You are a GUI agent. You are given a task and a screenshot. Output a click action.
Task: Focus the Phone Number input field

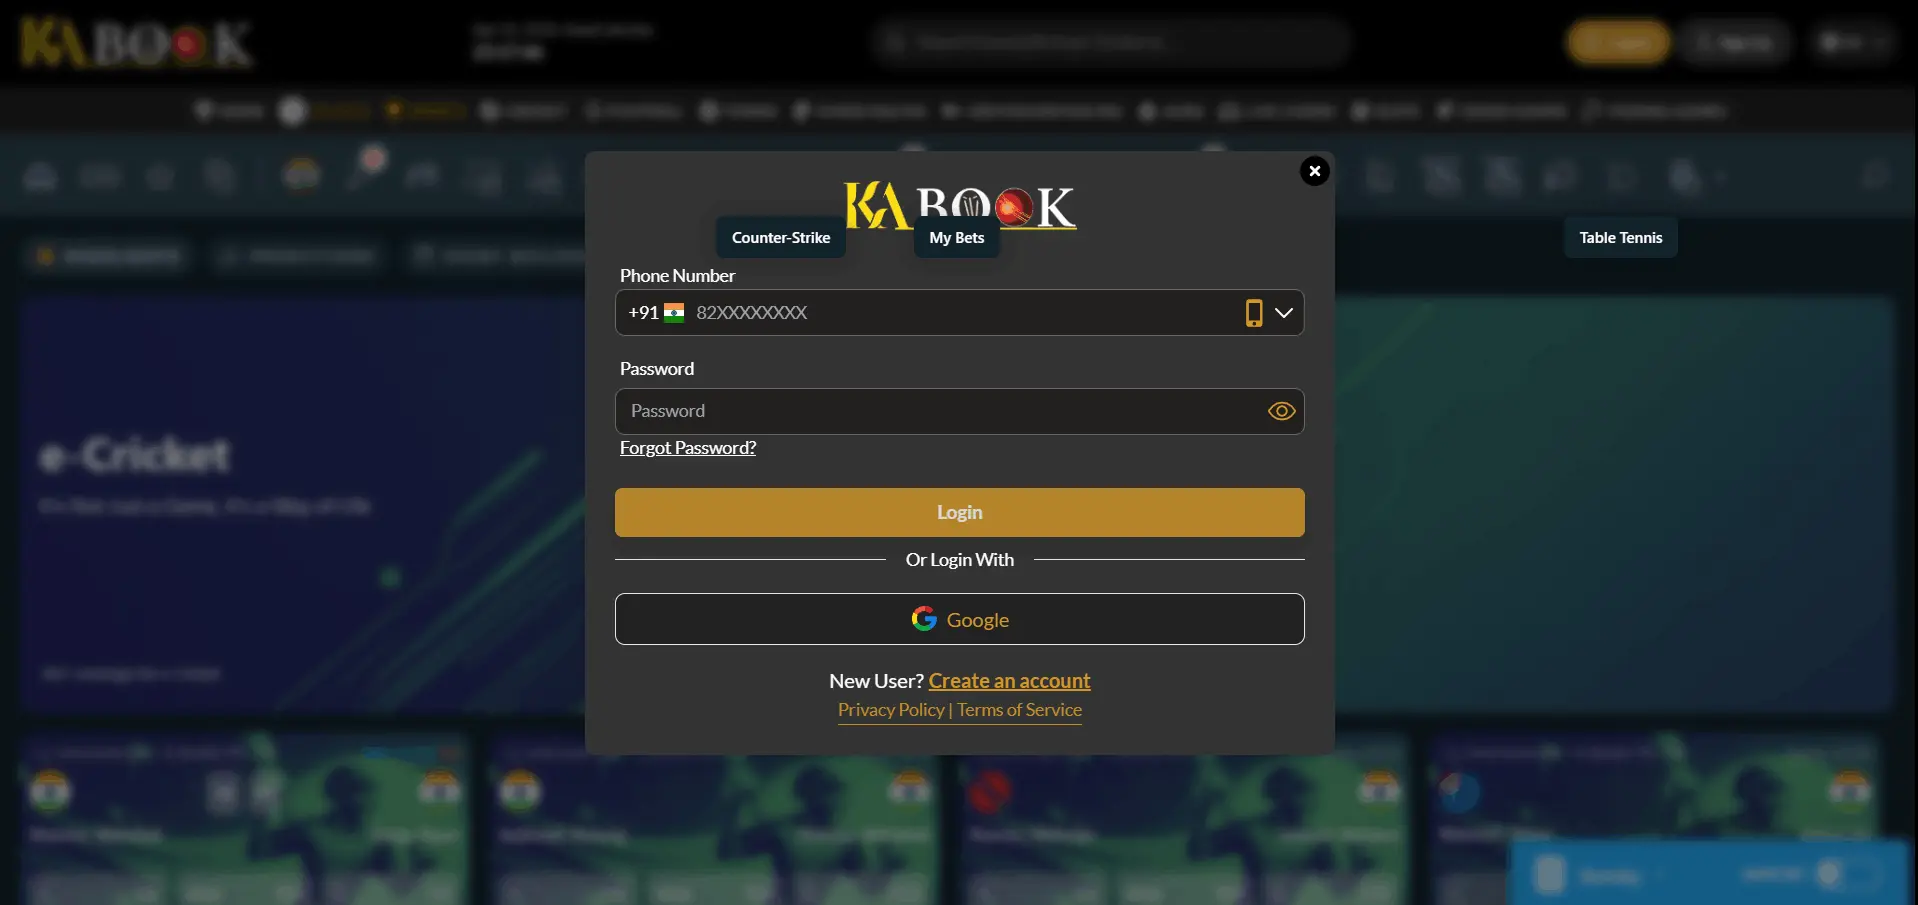coord(950,313)
